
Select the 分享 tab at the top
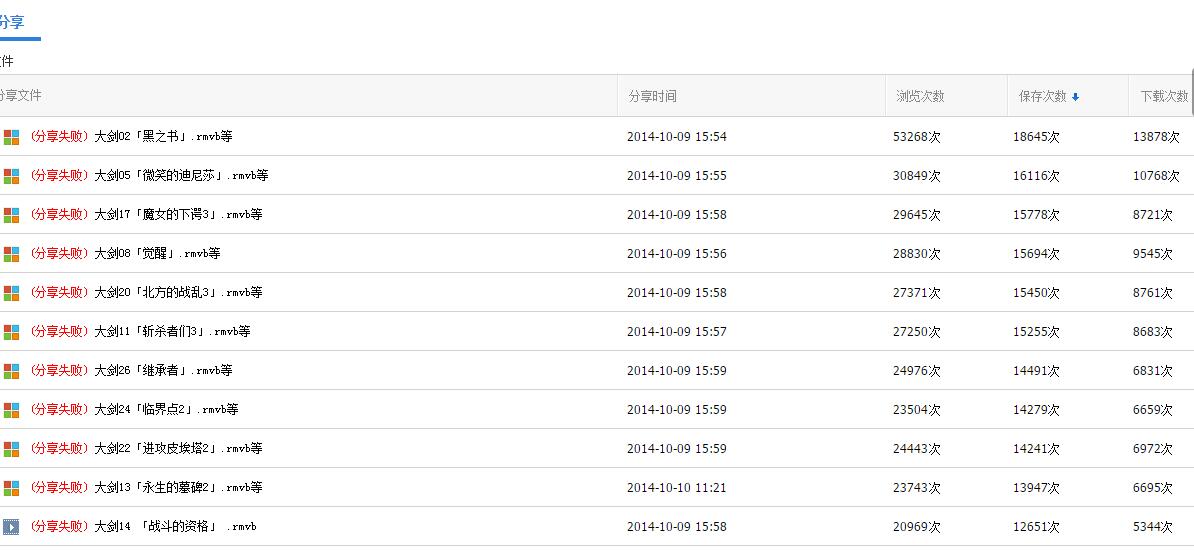coord(12,22)
